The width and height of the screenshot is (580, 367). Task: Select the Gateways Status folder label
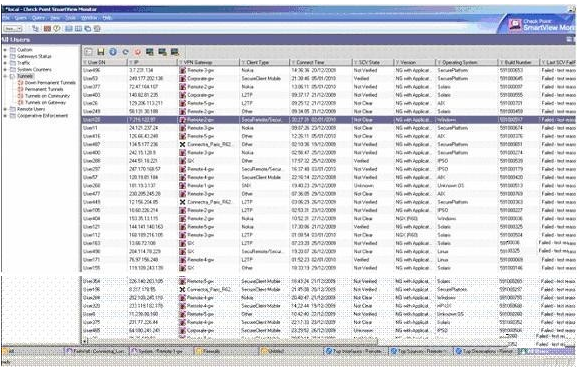tap(34, 56)
